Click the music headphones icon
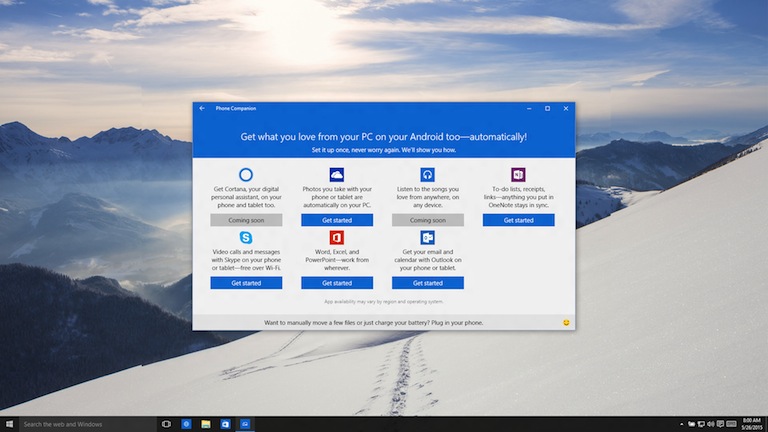The width and height of the screenshot is (768, 432). (427, 175)
